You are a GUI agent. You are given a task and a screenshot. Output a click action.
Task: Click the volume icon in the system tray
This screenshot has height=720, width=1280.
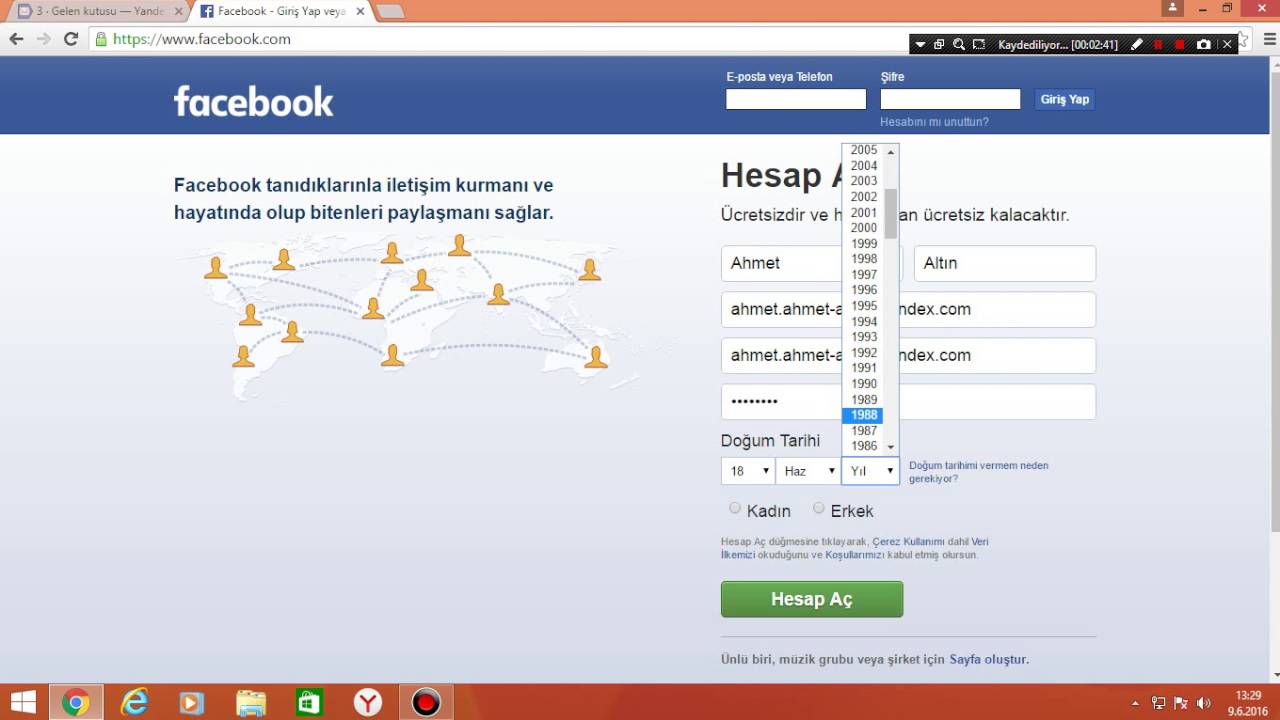pos(1203,703)
